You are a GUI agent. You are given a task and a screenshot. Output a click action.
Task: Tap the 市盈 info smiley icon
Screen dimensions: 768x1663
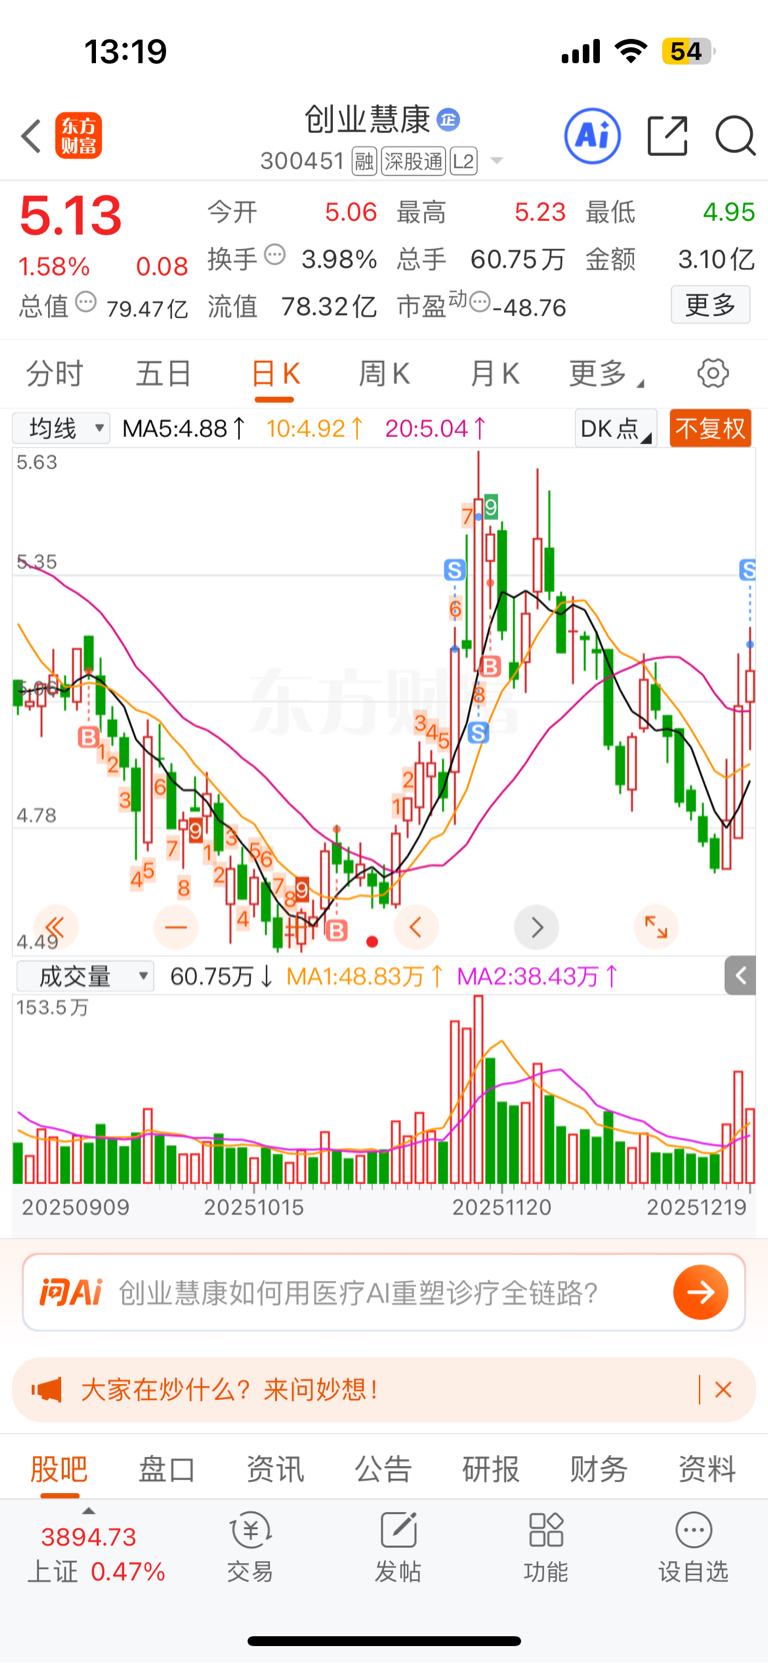pos(480,301)
